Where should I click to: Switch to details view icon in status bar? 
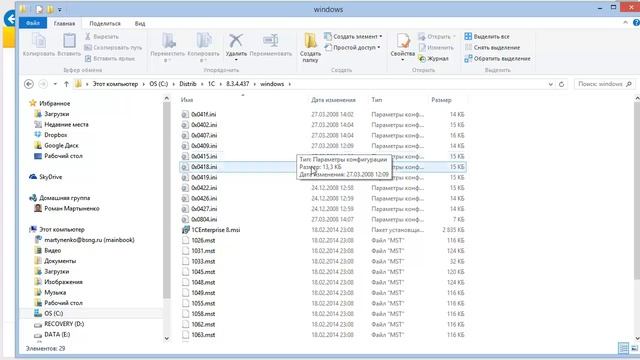pos(623,348)
